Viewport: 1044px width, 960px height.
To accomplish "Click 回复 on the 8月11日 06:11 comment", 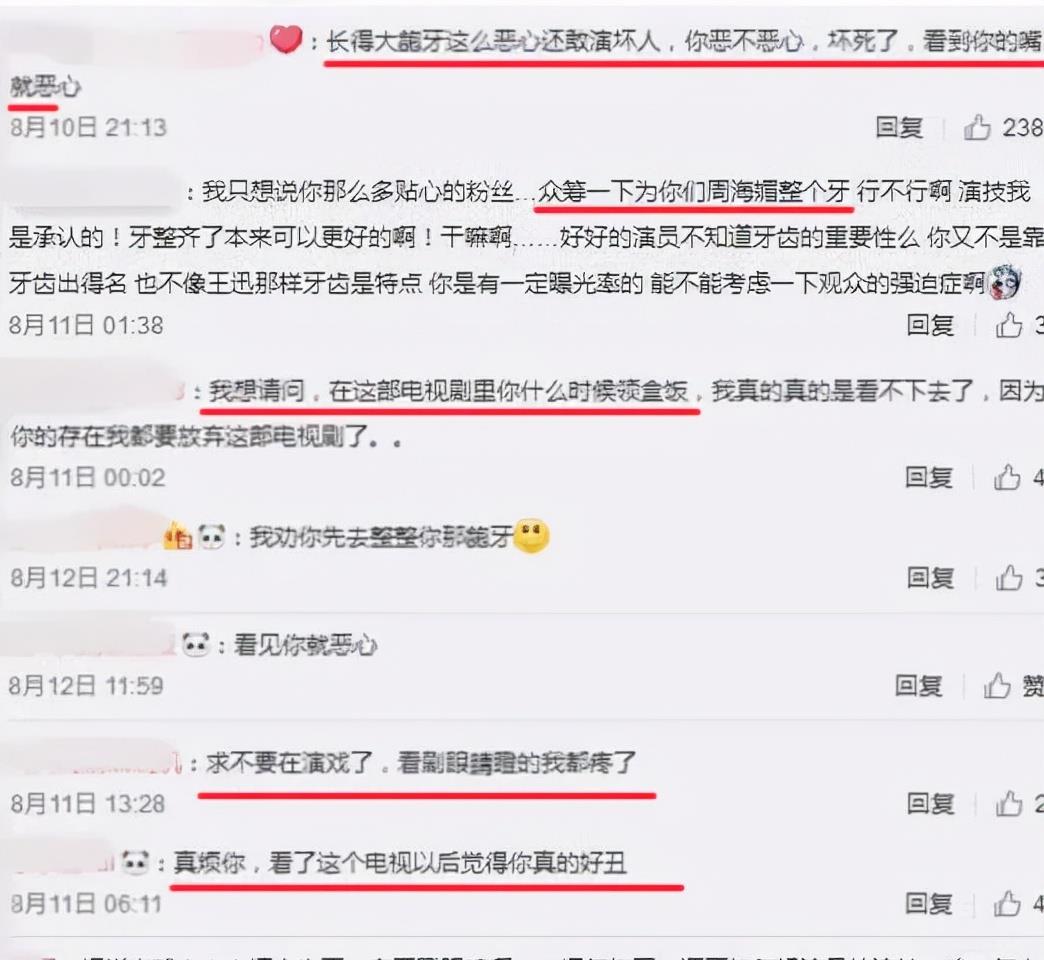I will pos(929,903).
